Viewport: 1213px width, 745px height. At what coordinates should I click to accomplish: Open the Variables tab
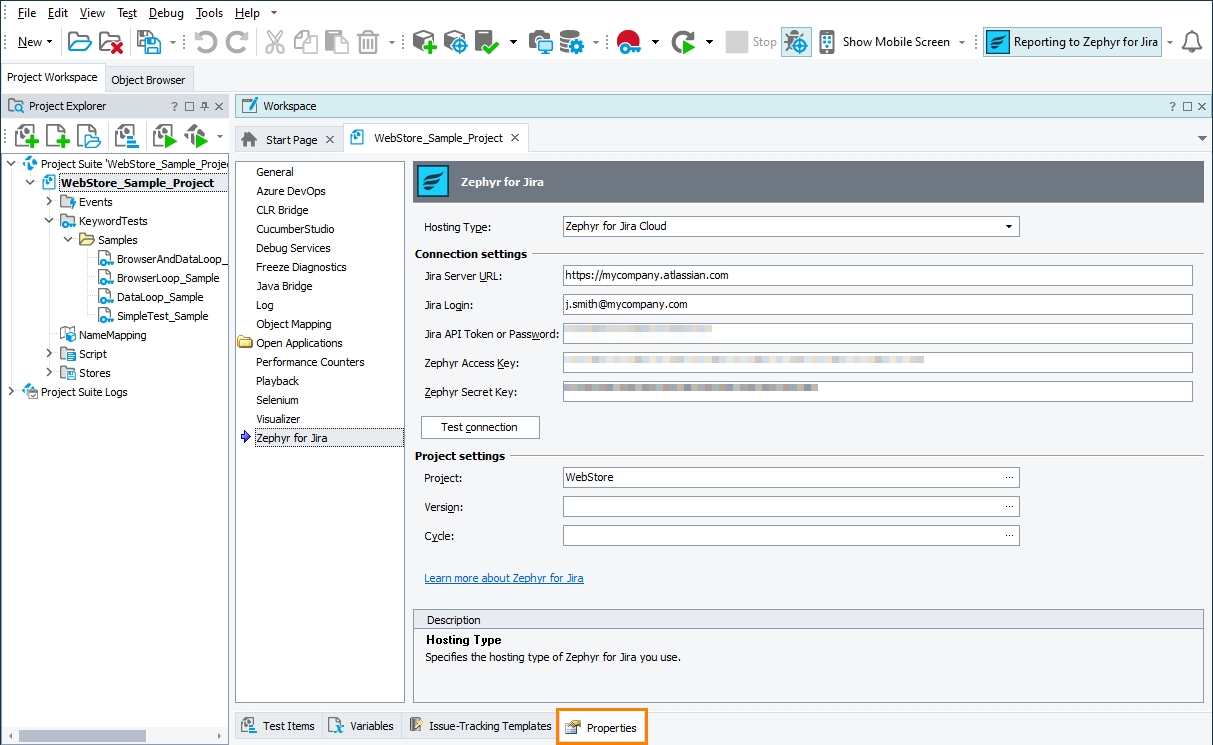(361, 726)
